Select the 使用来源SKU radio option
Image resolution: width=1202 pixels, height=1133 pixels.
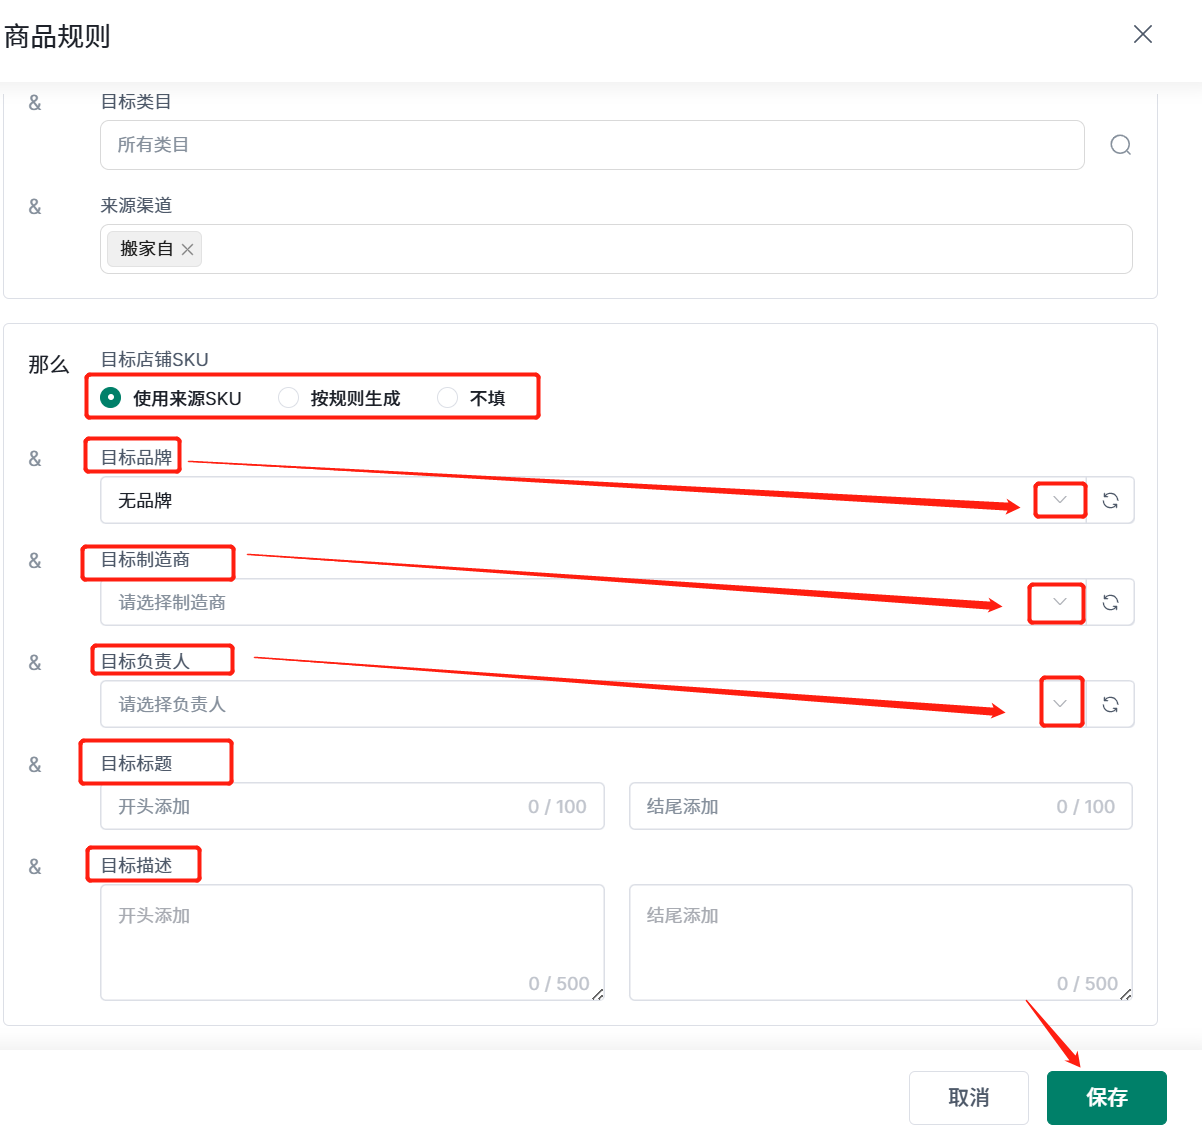[171, 398]
